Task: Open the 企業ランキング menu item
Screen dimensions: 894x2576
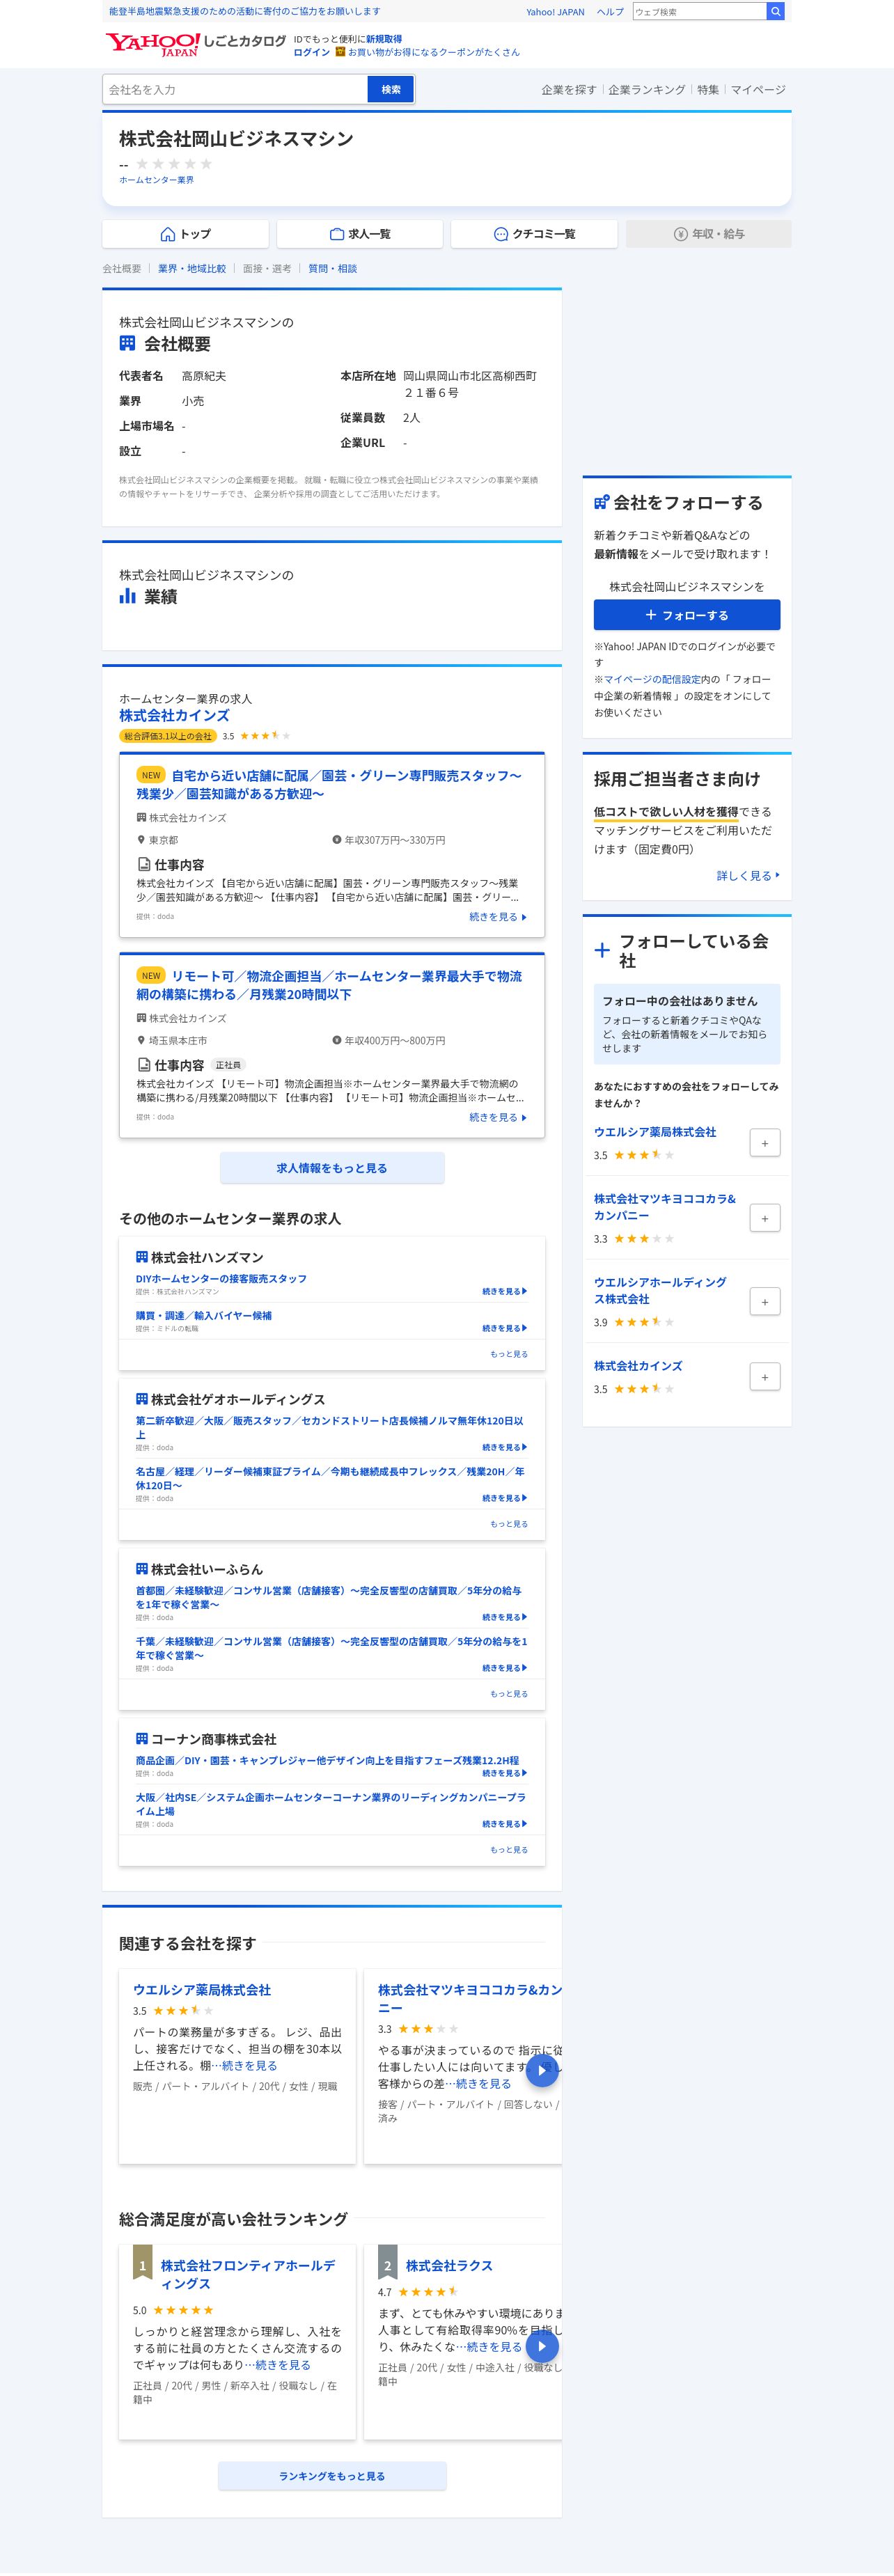Action: coord(646,90)
